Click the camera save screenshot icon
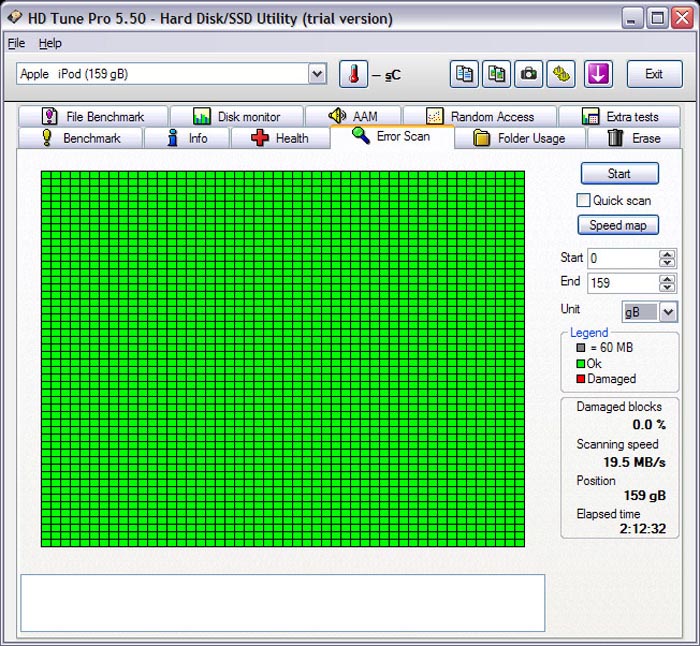This screenshot has width=700, height=646. (x=529, y=74)
